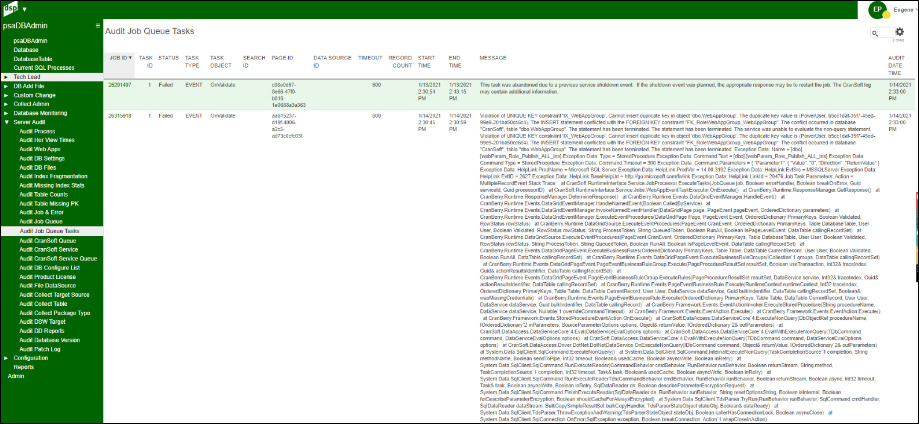Open the dropdown arrow beside the DSP logo
919x424 pixels.
click(x=24, y=10)
